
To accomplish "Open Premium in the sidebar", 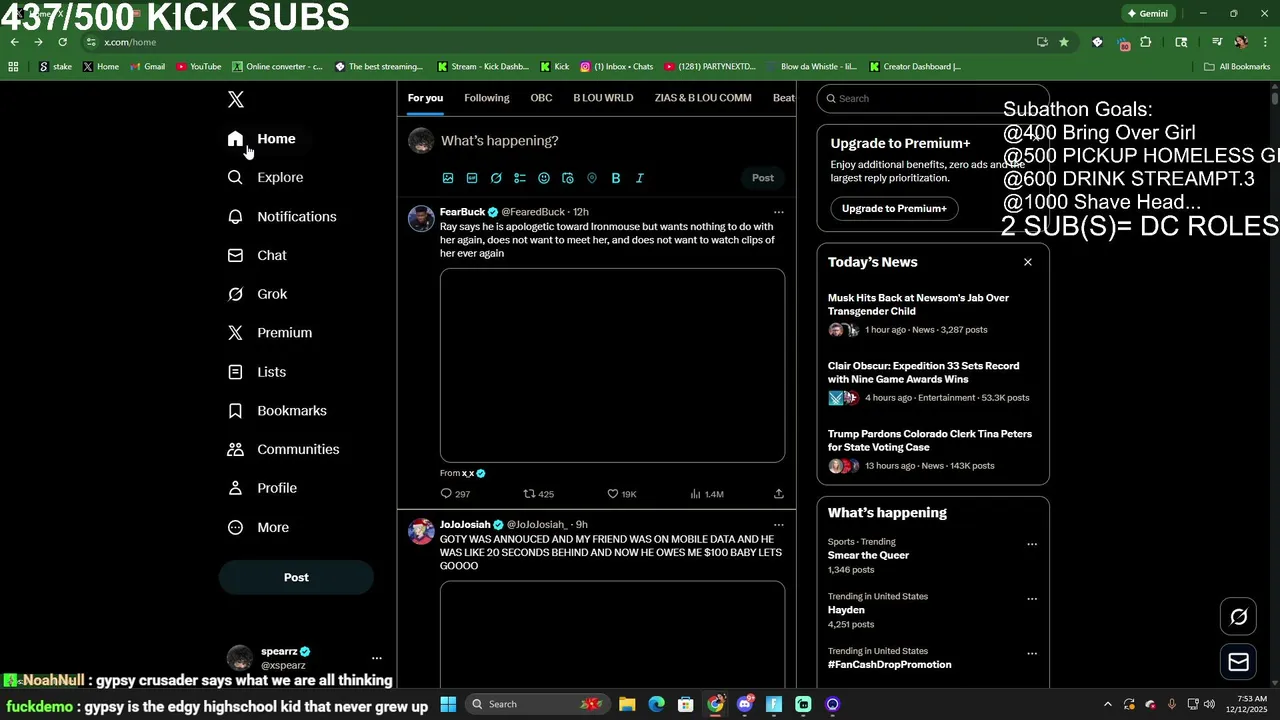I will [270, 333].
